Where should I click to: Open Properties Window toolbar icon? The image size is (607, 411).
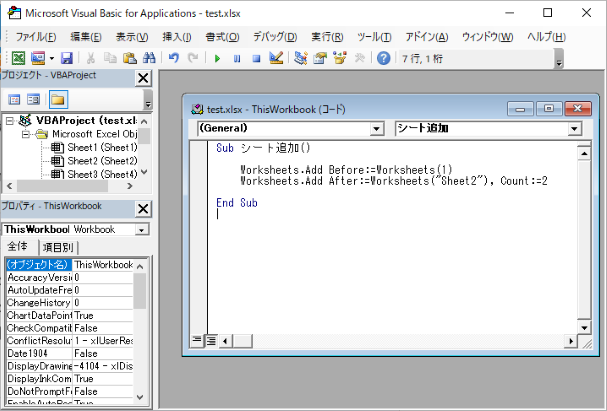click(x=320, y=58)
